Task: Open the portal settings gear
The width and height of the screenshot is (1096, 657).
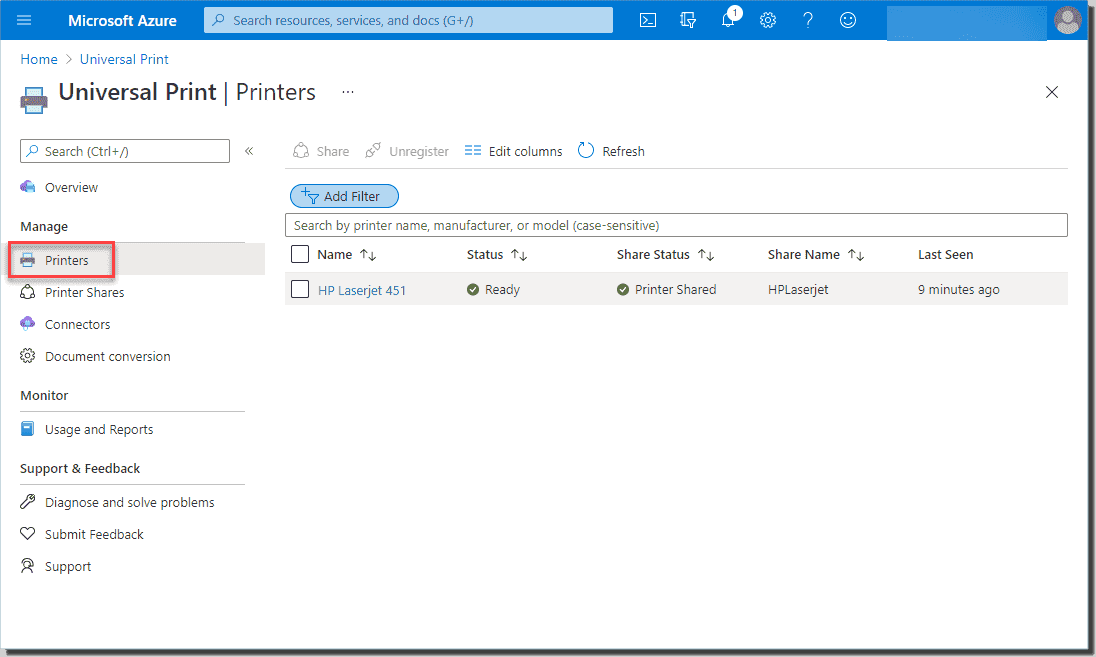Action: (768, 19)
